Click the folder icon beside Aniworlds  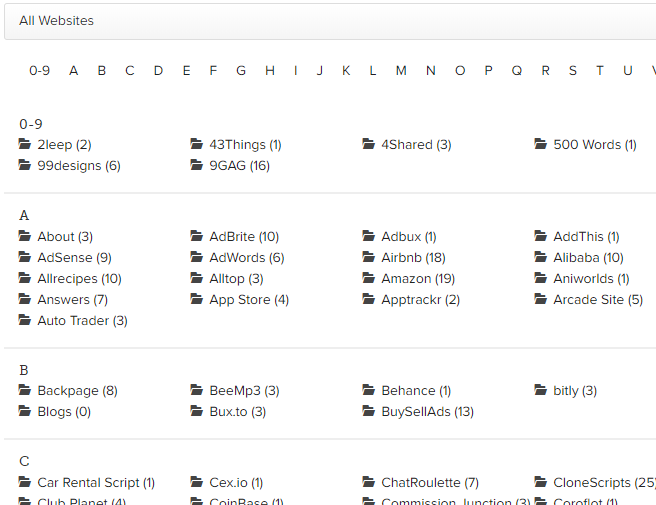coord(541,278)
